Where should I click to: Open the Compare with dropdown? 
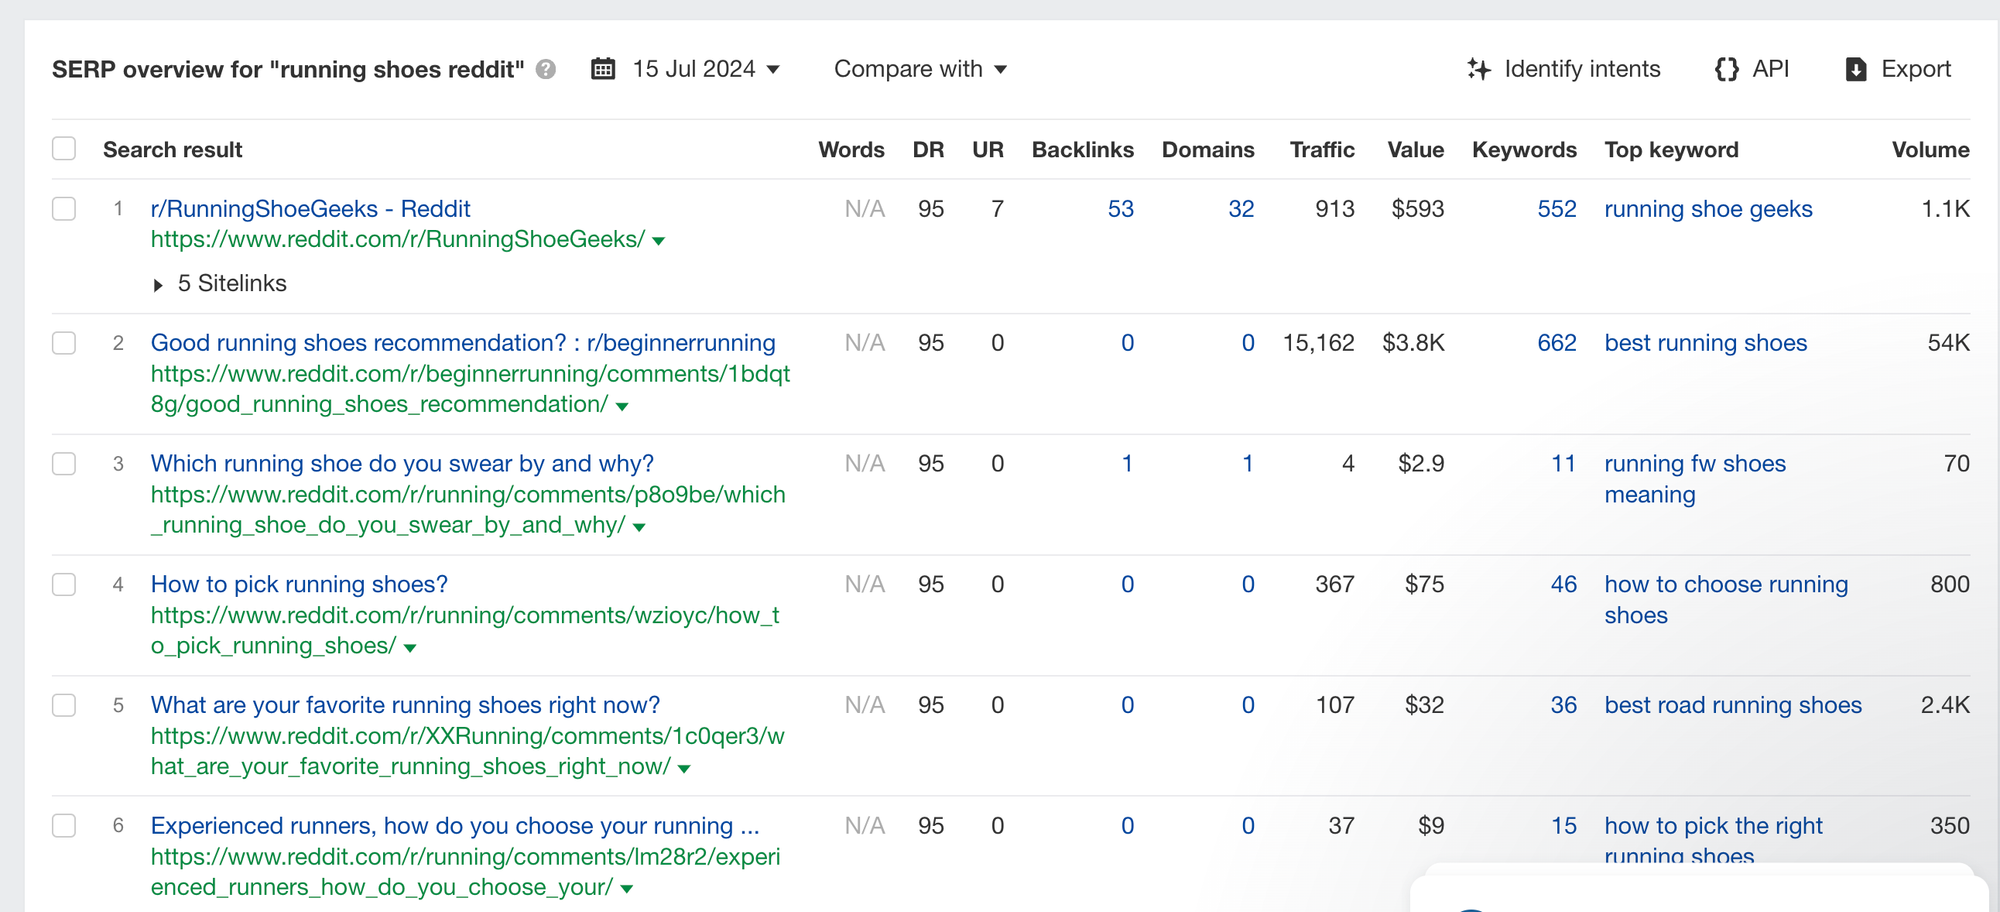click(x=920, y=69)
